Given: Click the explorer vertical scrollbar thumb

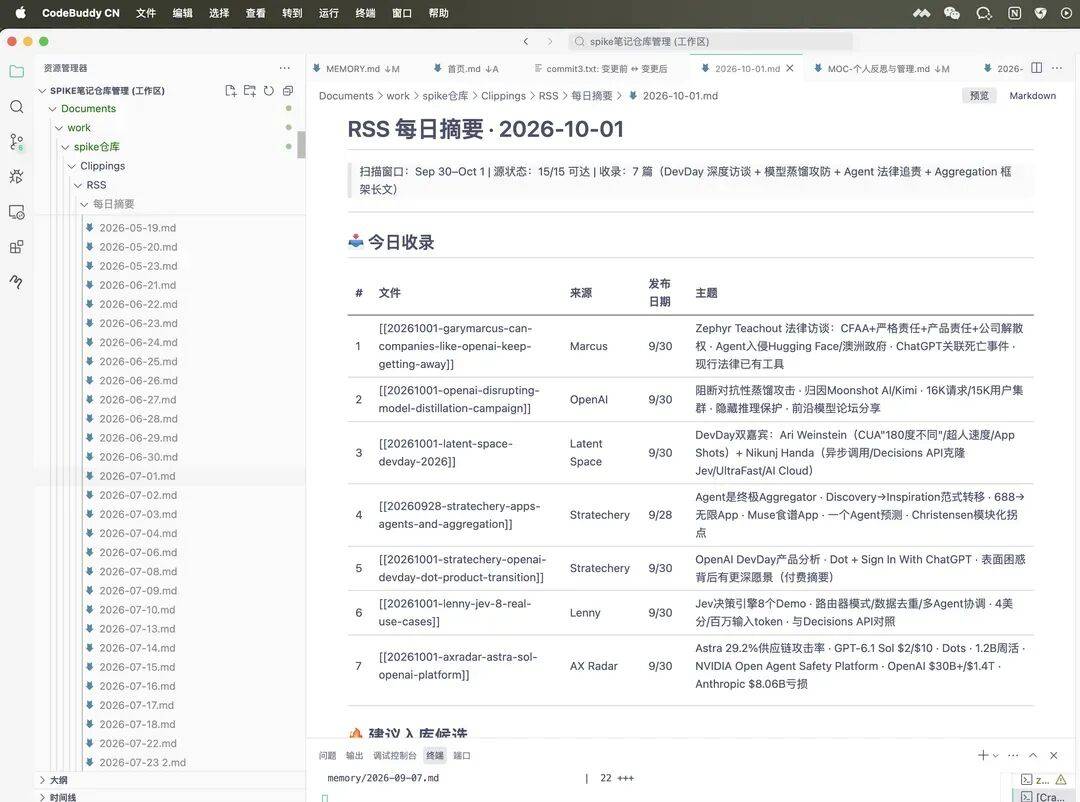Looking at the screenshot, I should 301,145.
